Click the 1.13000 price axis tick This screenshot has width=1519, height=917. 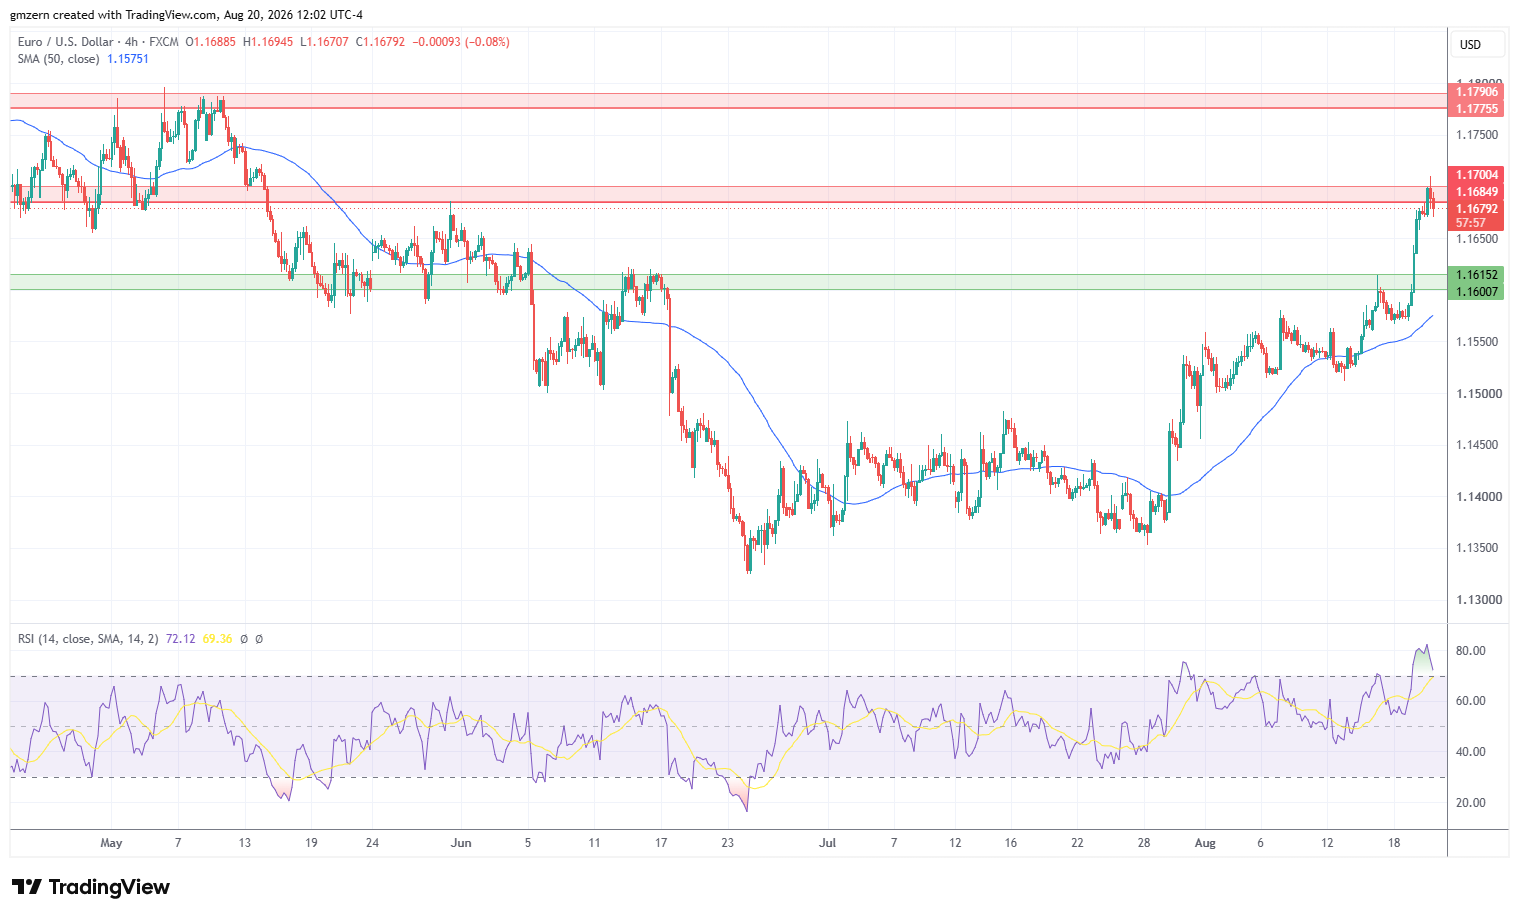point(1477,600)
